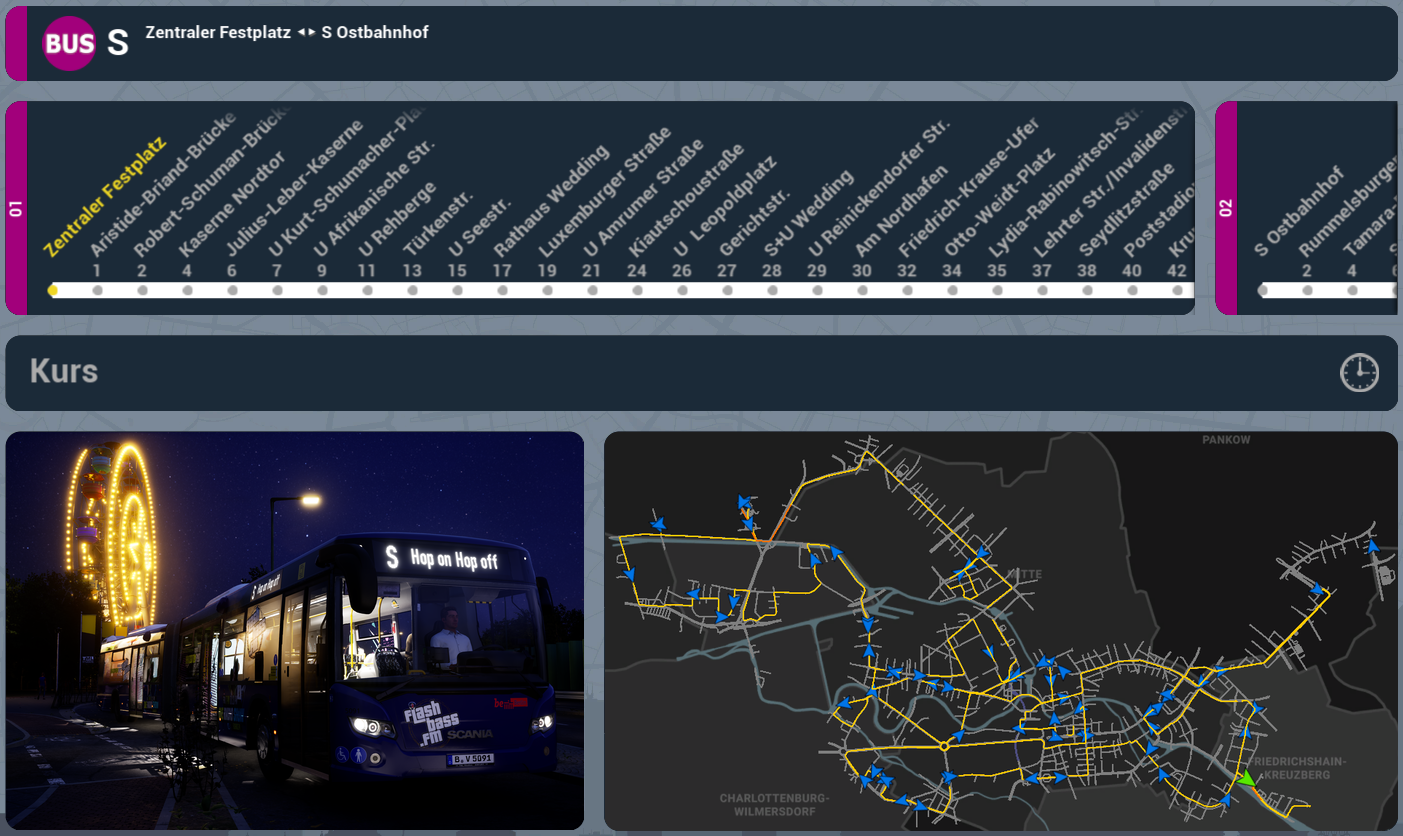Image resolution: width=1403 pixels, height=836 pixels.
Task: Click the Gerichtstr. stop label
Action: coord(753,222)
